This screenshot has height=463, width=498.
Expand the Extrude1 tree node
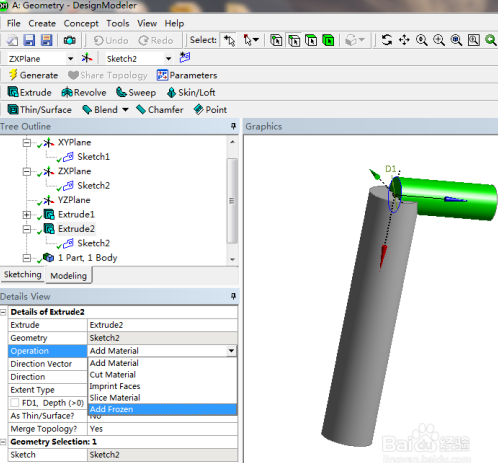pos(27,215)
